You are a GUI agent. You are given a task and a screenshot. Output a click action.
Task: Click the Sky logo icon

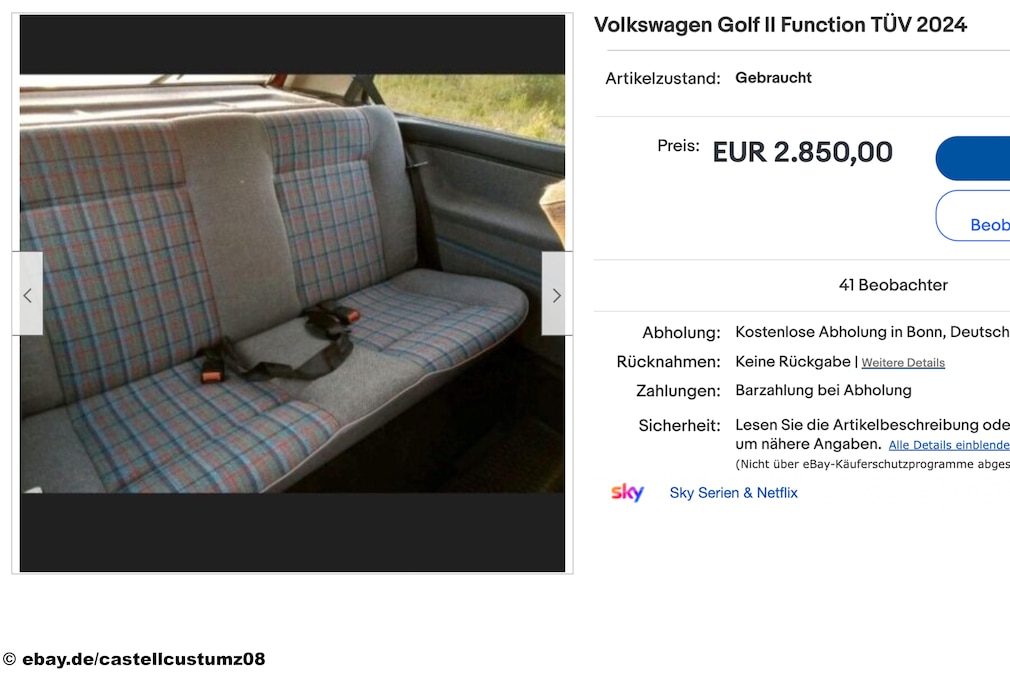[x=627, y=493]
